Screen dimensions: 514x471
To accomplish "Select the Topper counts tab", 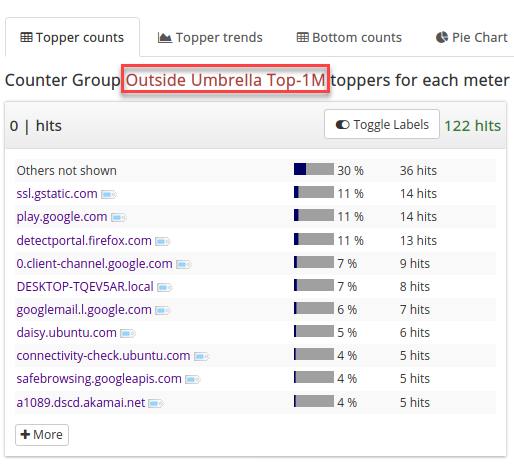I will 72,38.
